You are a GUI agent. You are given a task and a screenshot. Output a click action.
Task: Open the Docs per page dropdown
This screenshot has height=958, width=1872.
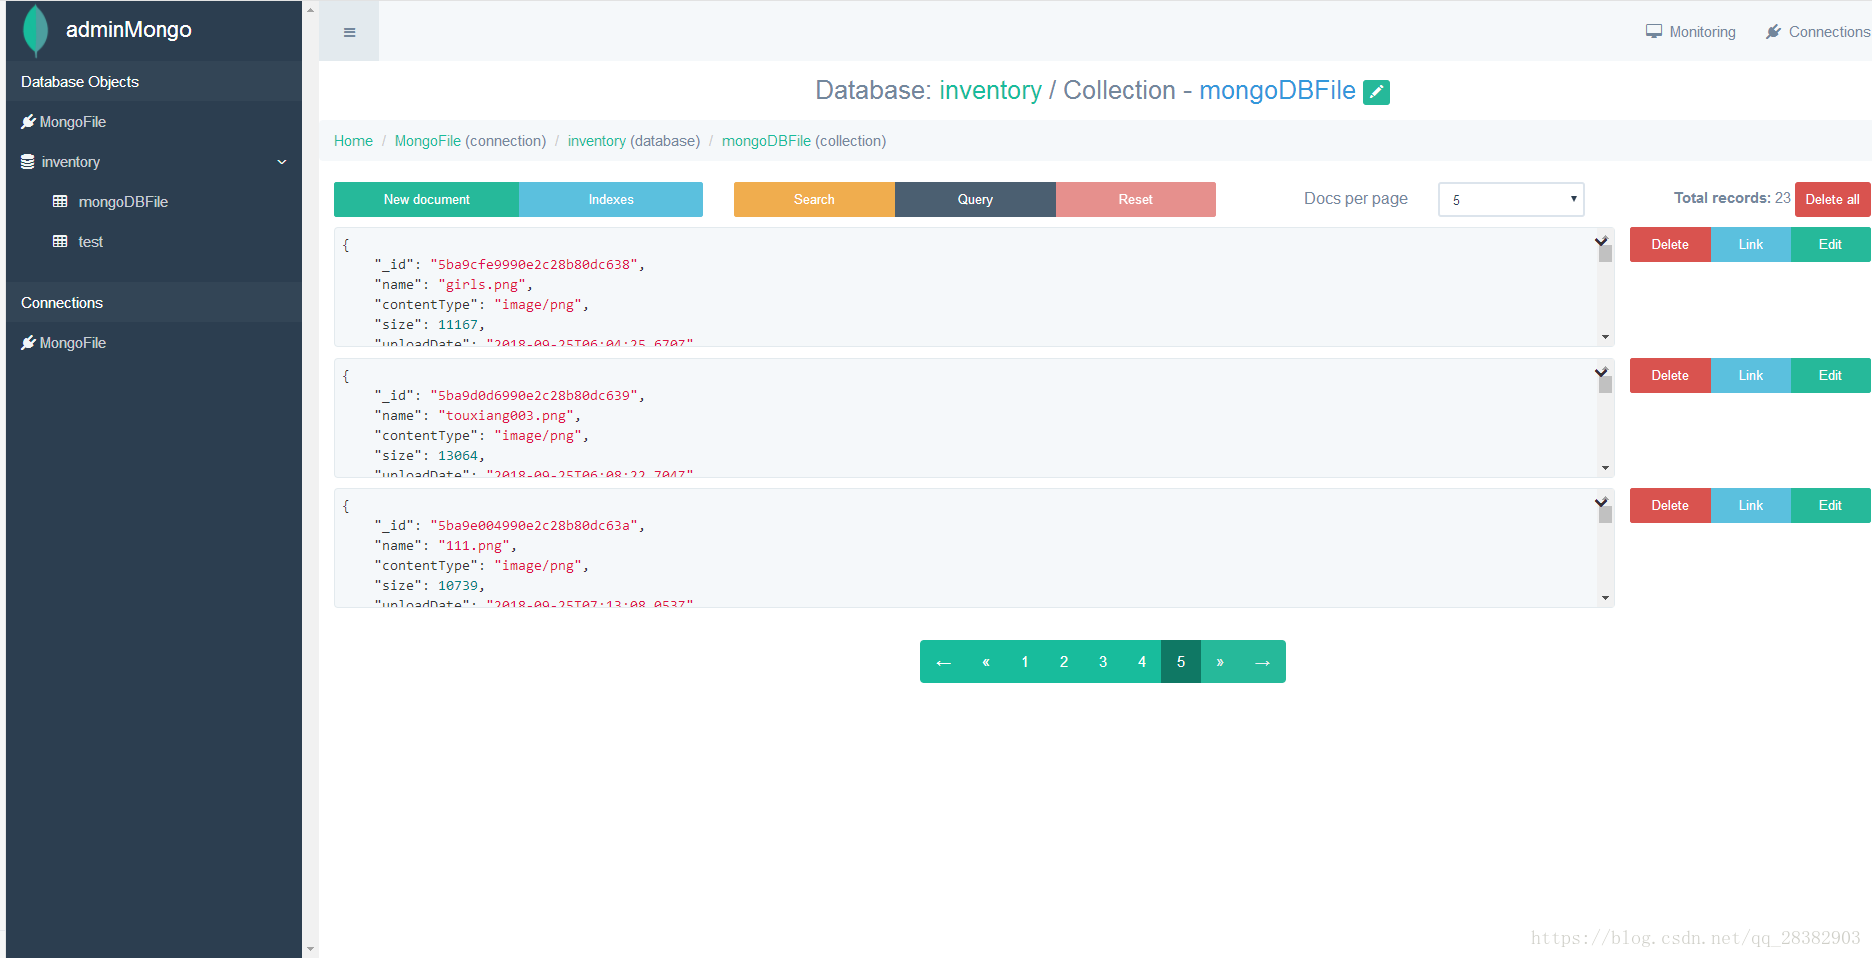[1511, 199]
